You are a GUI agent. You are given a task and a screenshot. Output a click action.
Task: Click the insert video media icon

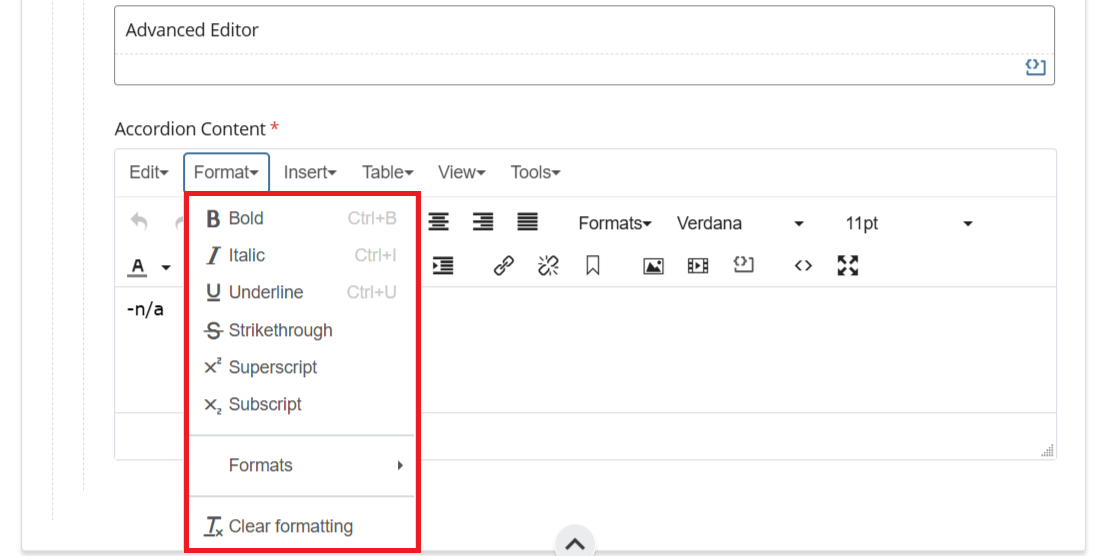click(698, 266)
